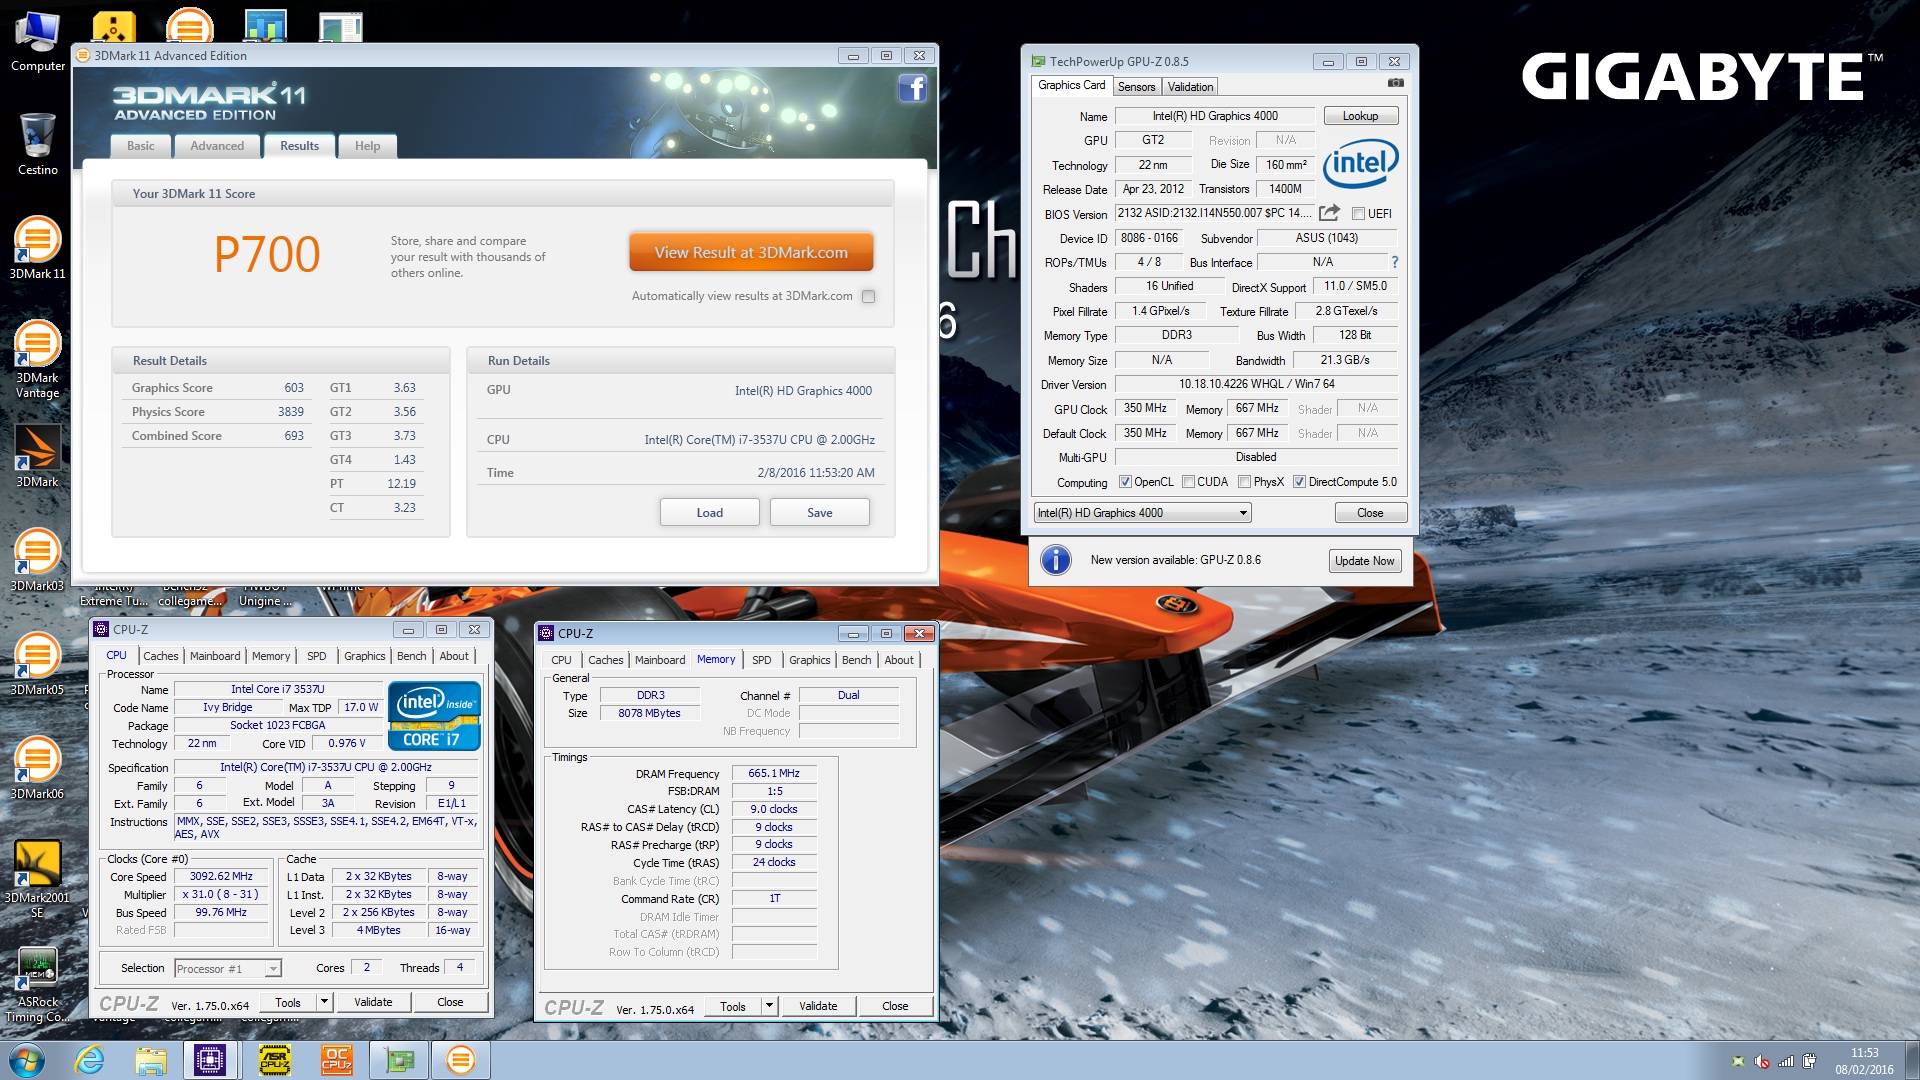Viewport: 1920px width, 1080px height.
Task: Click the GPU-Z update info icon
Action: pyautogui.click(x=1056, y=560)
